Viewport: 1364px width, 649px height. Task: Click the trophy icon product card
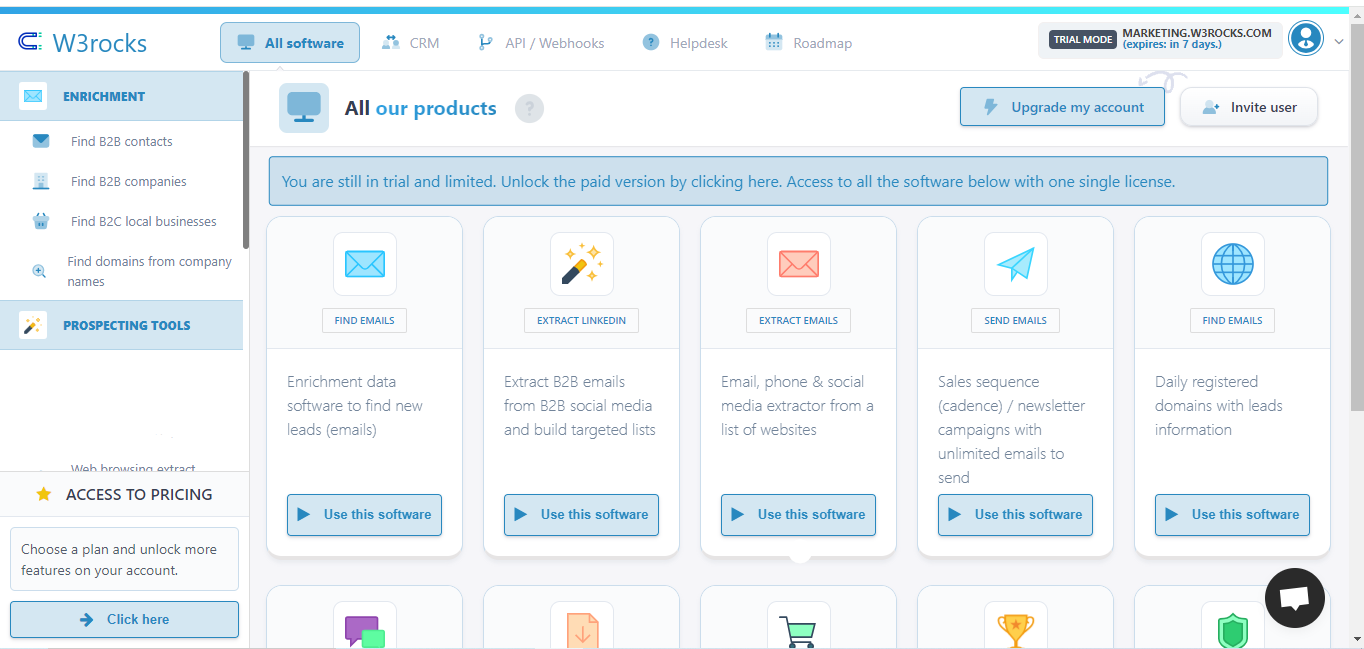click(1015, 628)
